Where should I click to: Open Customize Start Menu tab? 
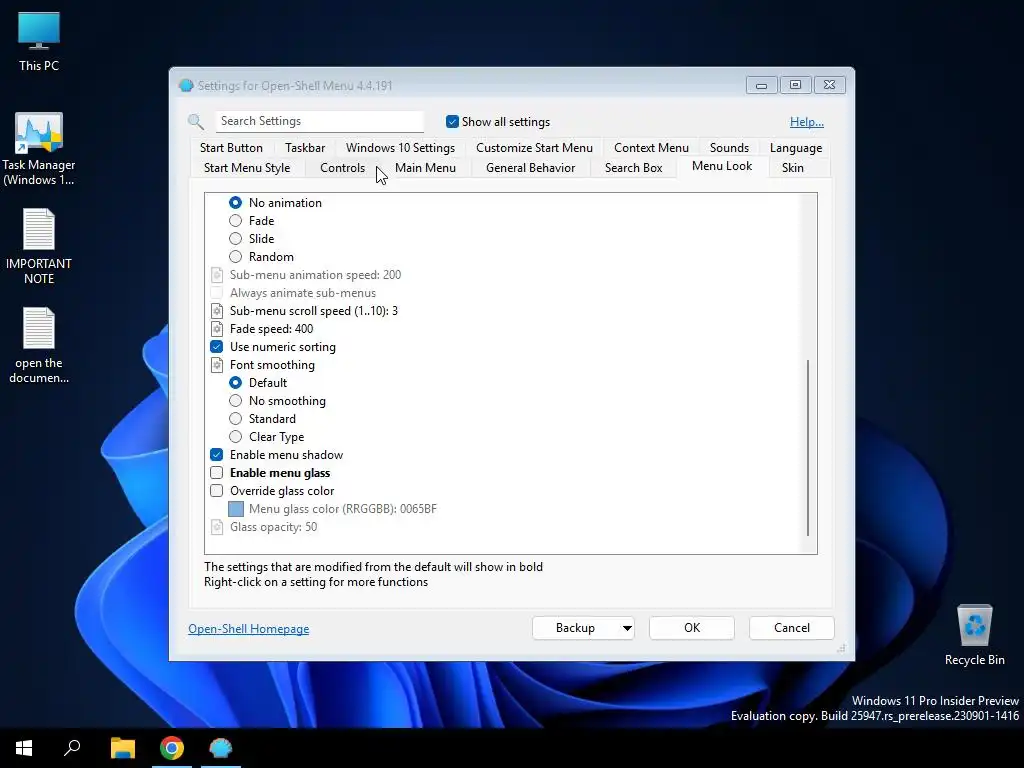point(534,148)
